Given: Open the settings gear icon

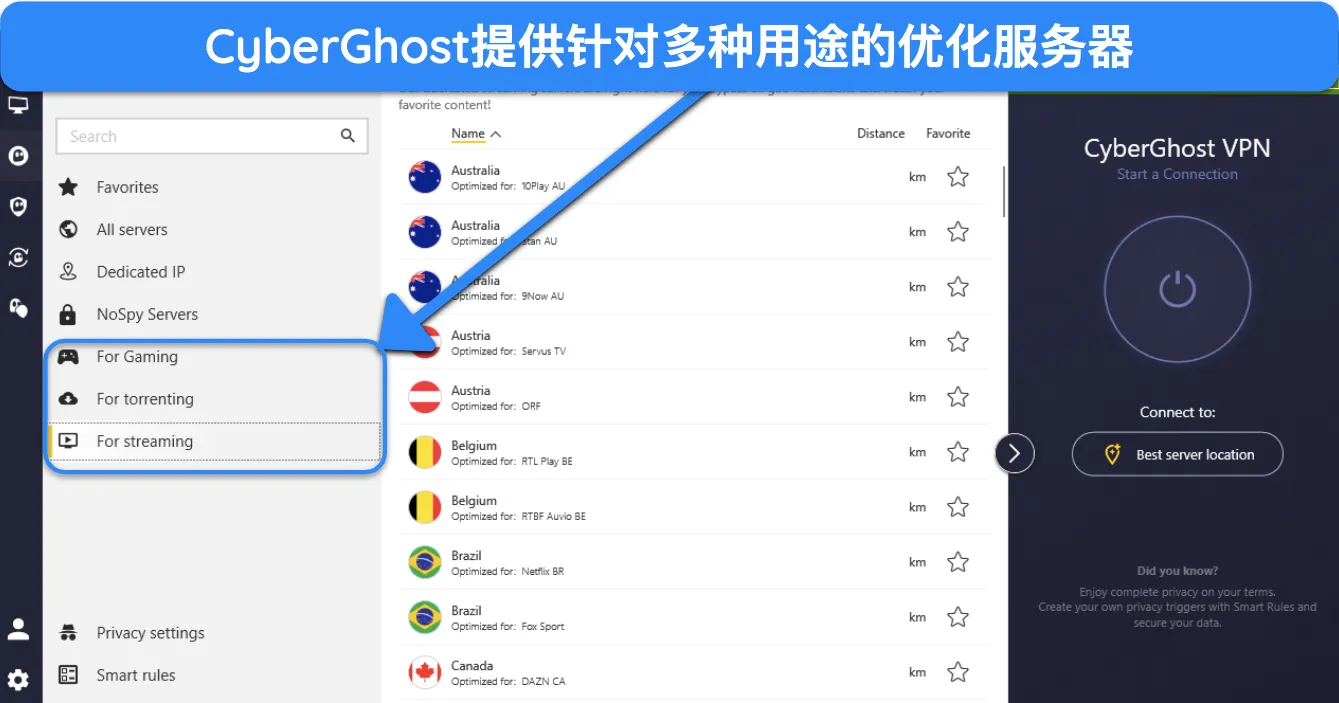Looking at the screenshot, I should (19, 680).
